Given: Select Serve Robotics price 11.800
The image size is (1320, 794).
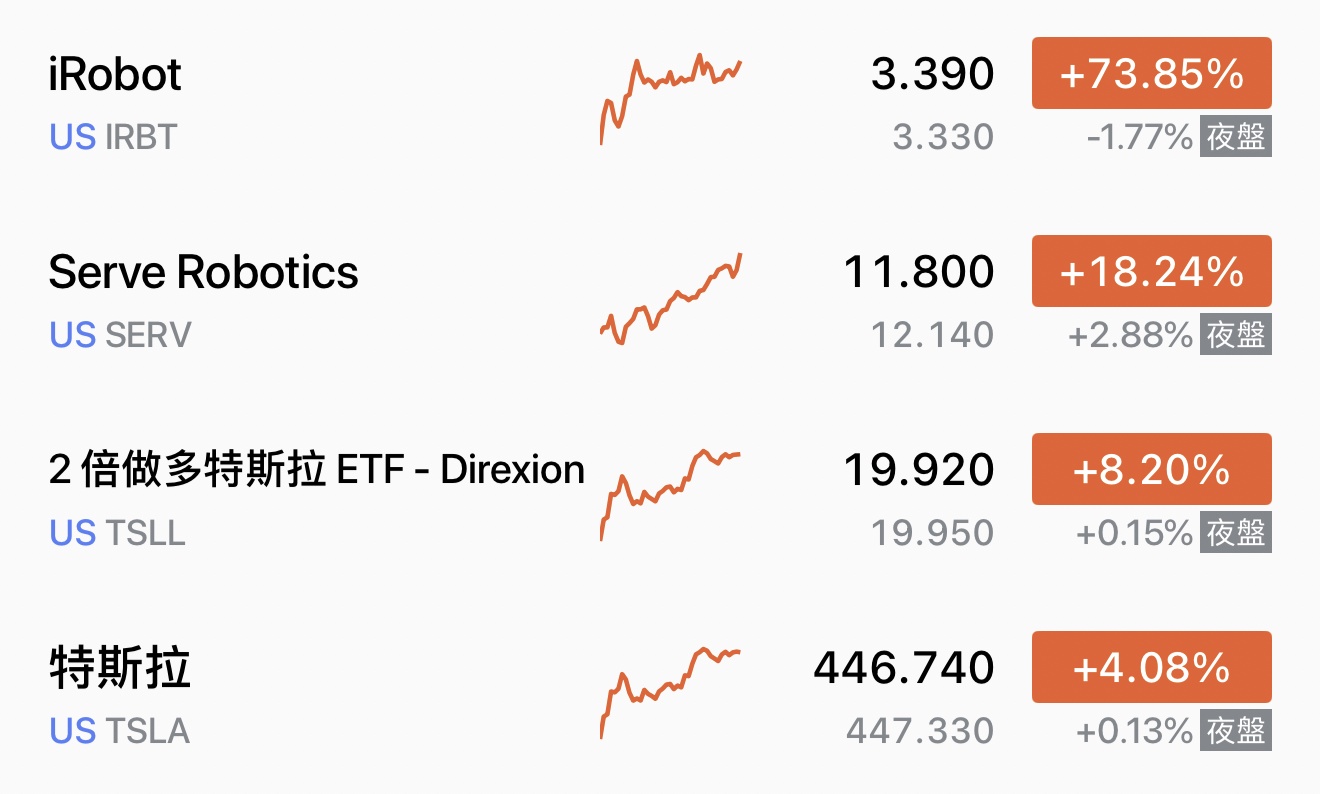Looking at the screenshot, I should click(919, 272).
